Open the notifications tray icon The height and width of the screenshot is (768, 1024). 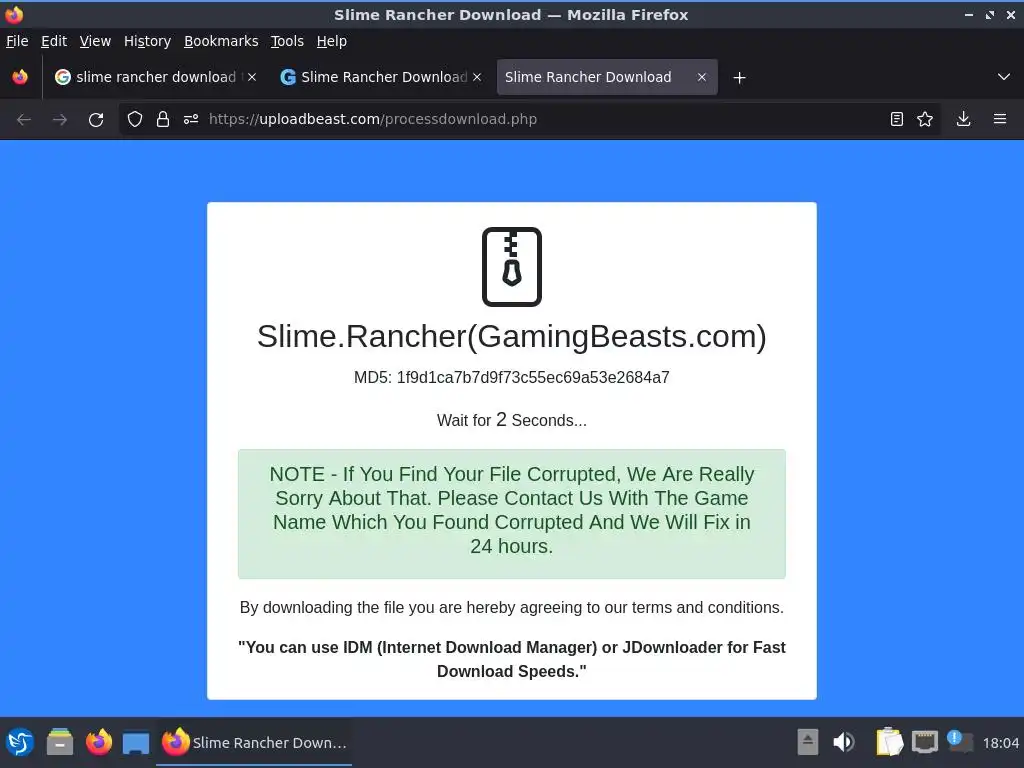click(960, 741)
